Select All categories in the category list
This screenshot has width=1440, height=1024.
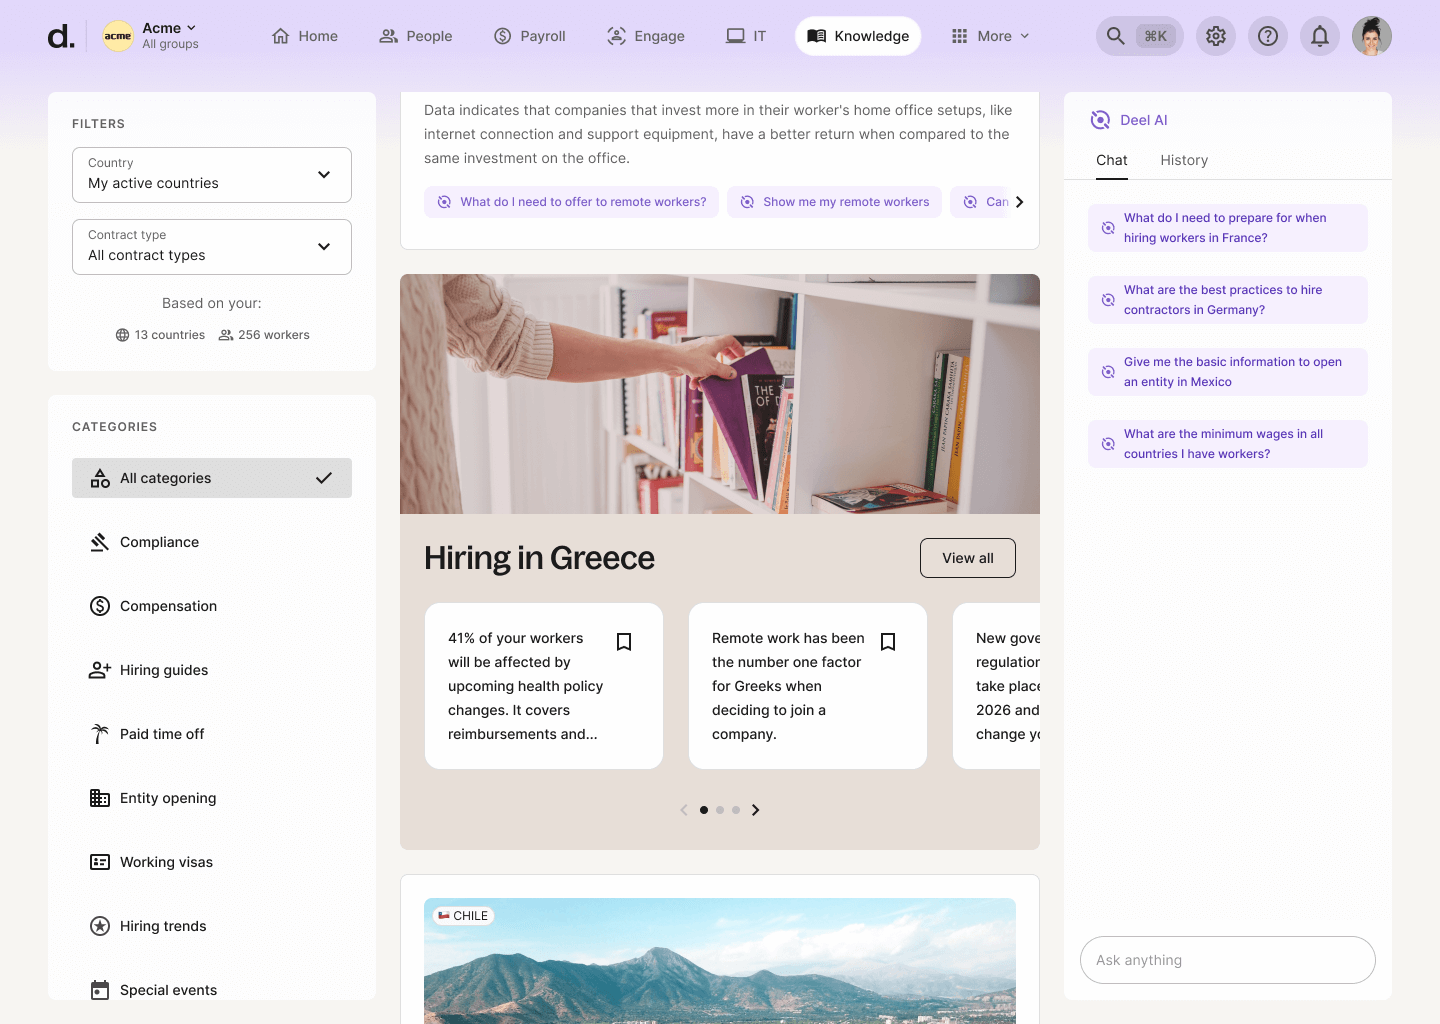[x=211, y=478]
